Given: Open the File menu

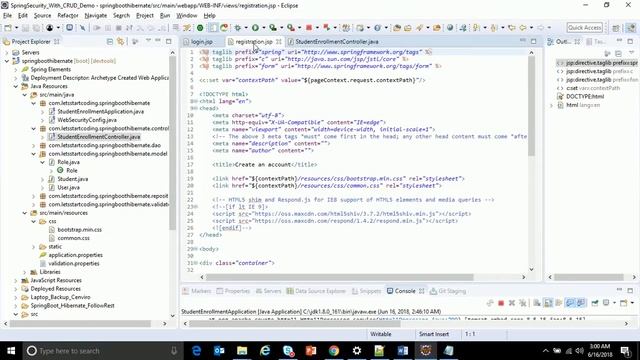Looking at the screenshot, I should click(7, 16).
